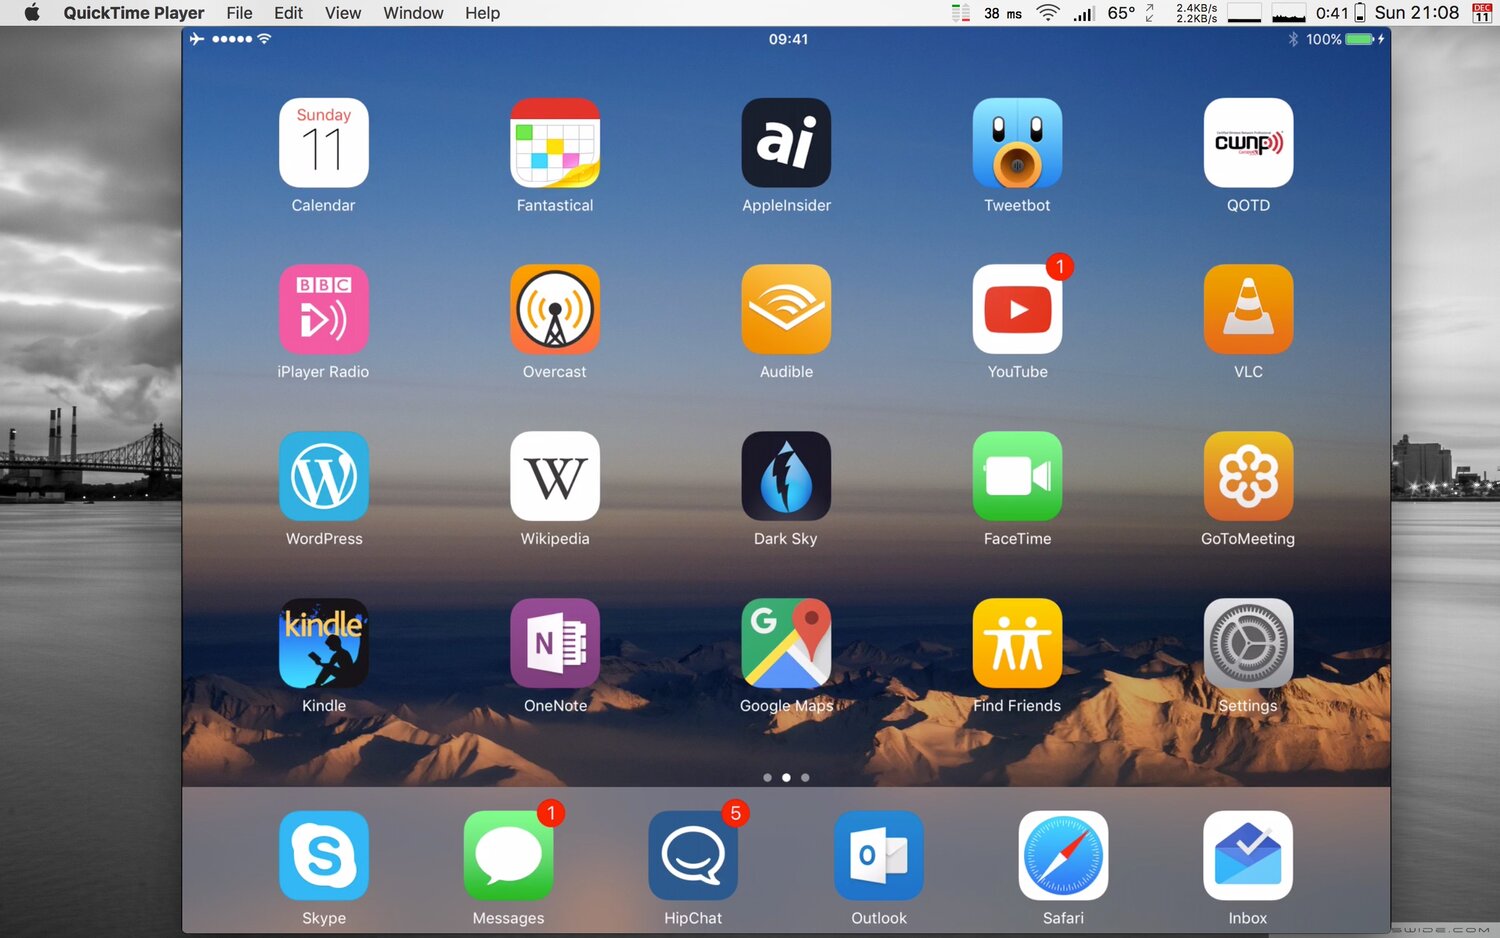Image resolution: width=1500 pixels, height=938 pixels.
Task: Open the AppleInsider app
Action: point(786,143)
